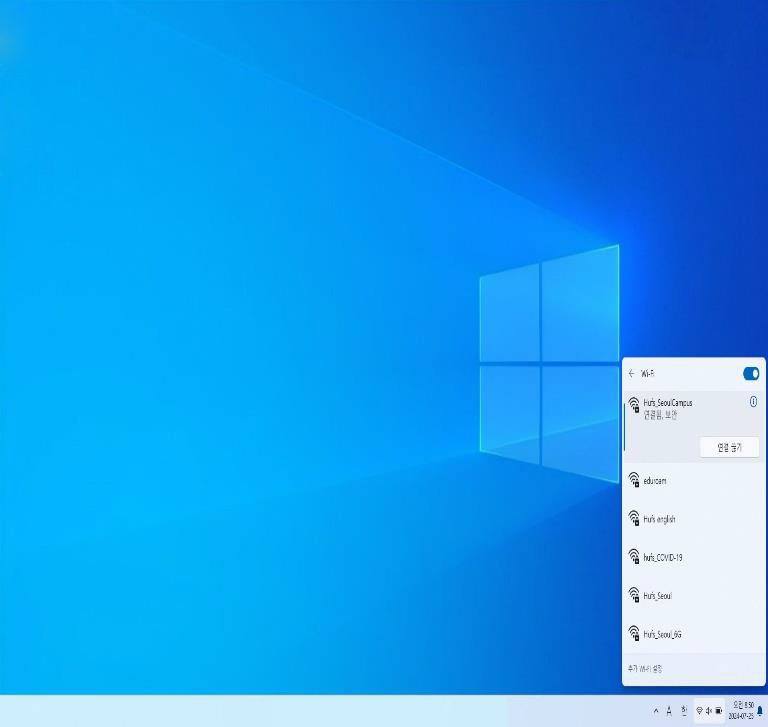
Task: Click the Hufs_Seoul network signal icon
Action: pyautogui.click(x=634, y=595)
